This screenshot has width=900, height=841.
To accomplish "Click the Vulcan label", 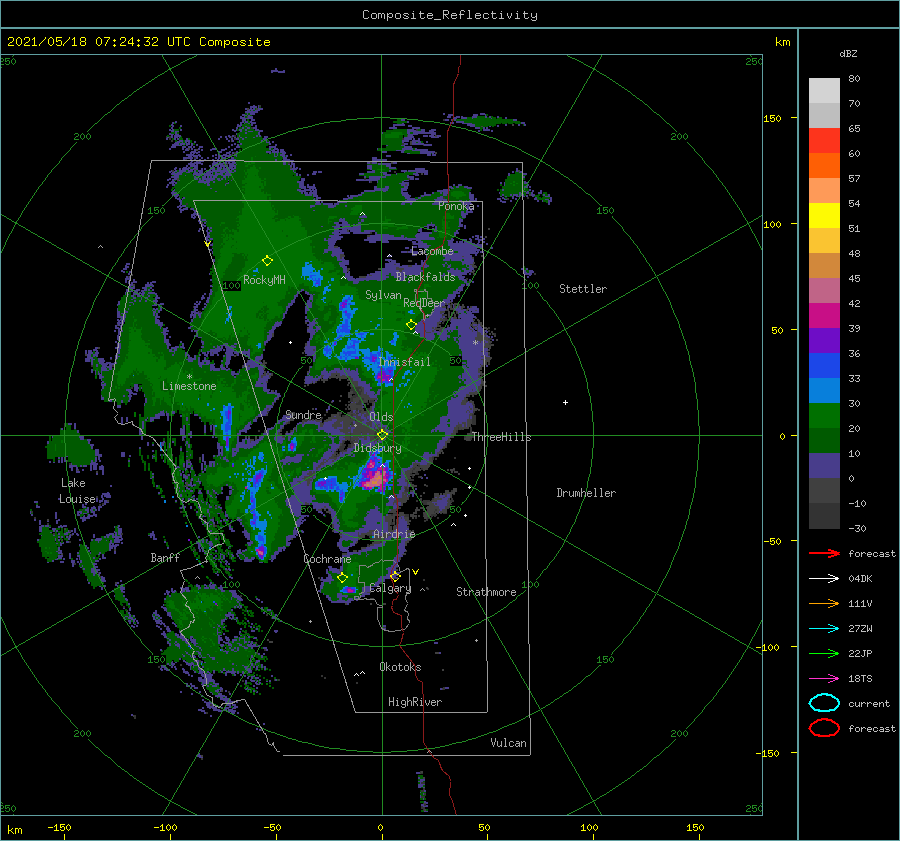I will (x=508, y=743).
